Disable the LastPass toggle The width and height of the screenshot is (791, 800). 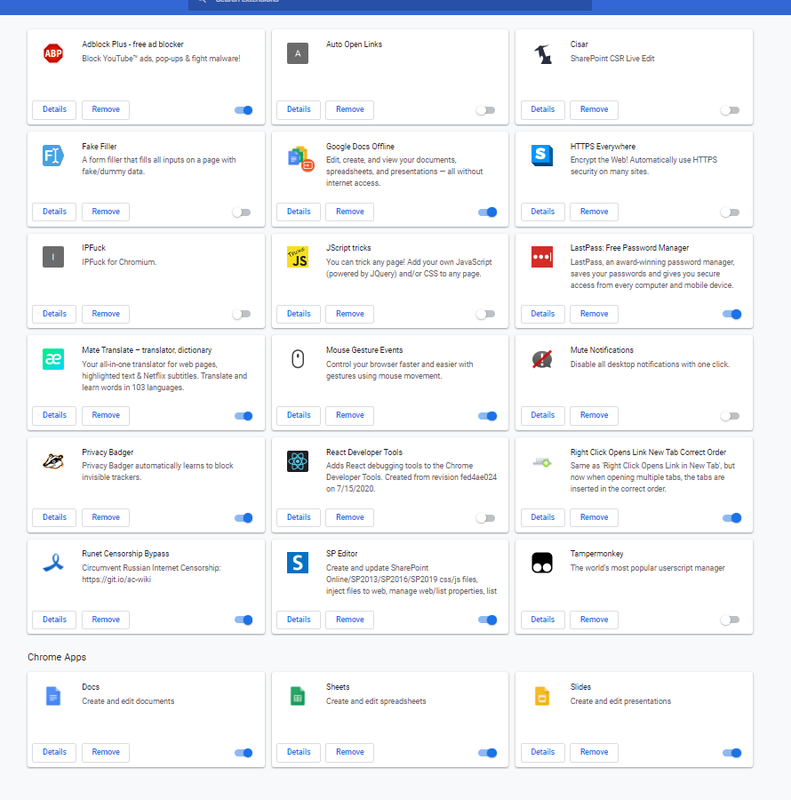pyautogui.click(x=732, y=314)
